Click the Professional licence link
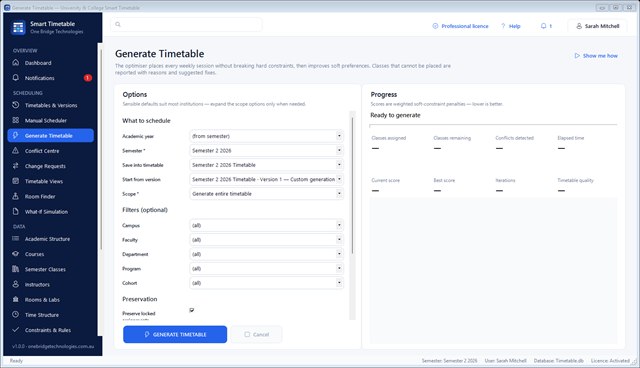640x368 pixels. click(460, 26)
